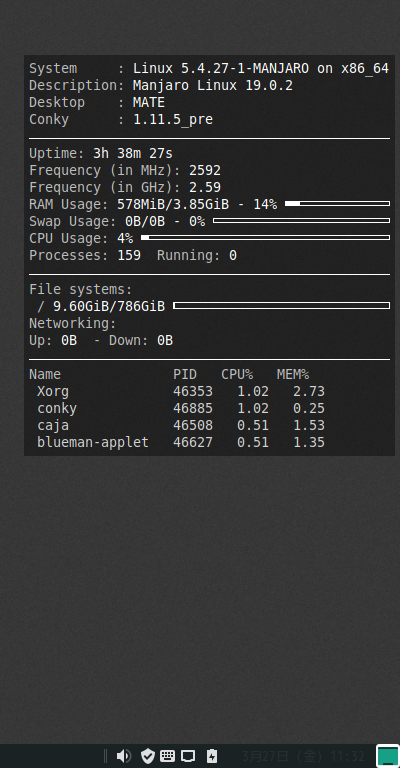Click the Conky version '1.11.5_pre'
Viewport: 400px width, 768px height.
pyautogui.click(x=173, y=120)
